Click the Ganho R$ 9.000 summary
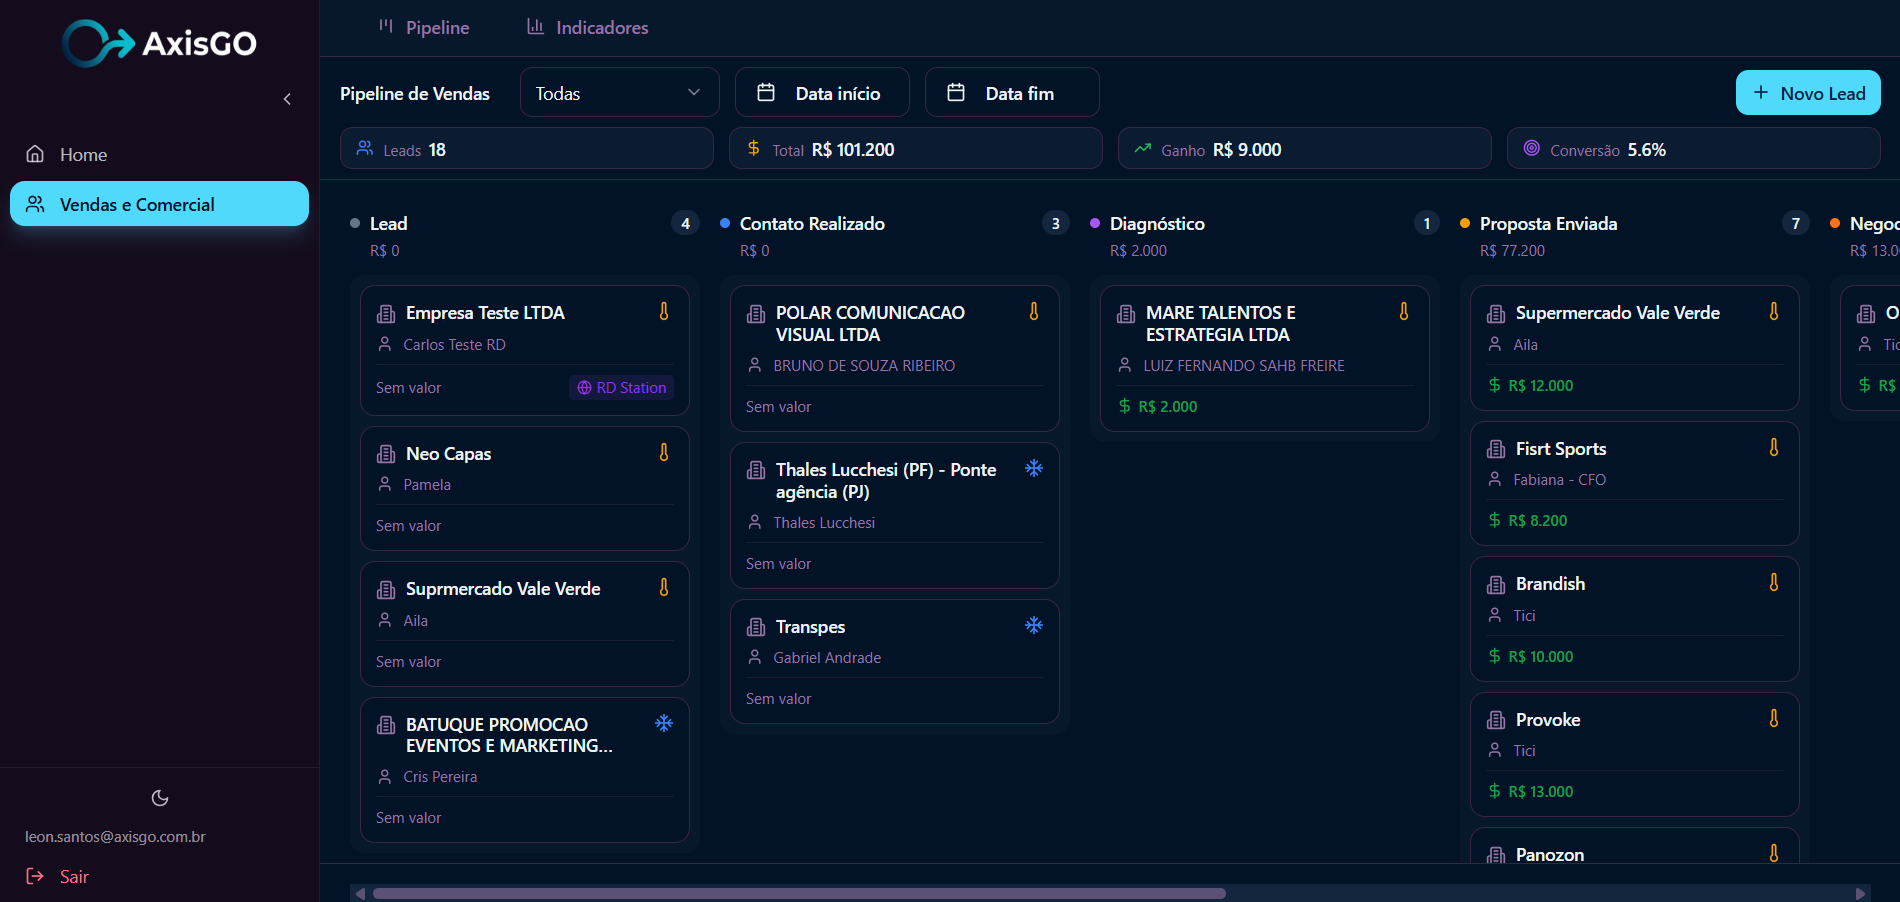This screenshot has height=902, width=1900. [x=1305, y=149]
